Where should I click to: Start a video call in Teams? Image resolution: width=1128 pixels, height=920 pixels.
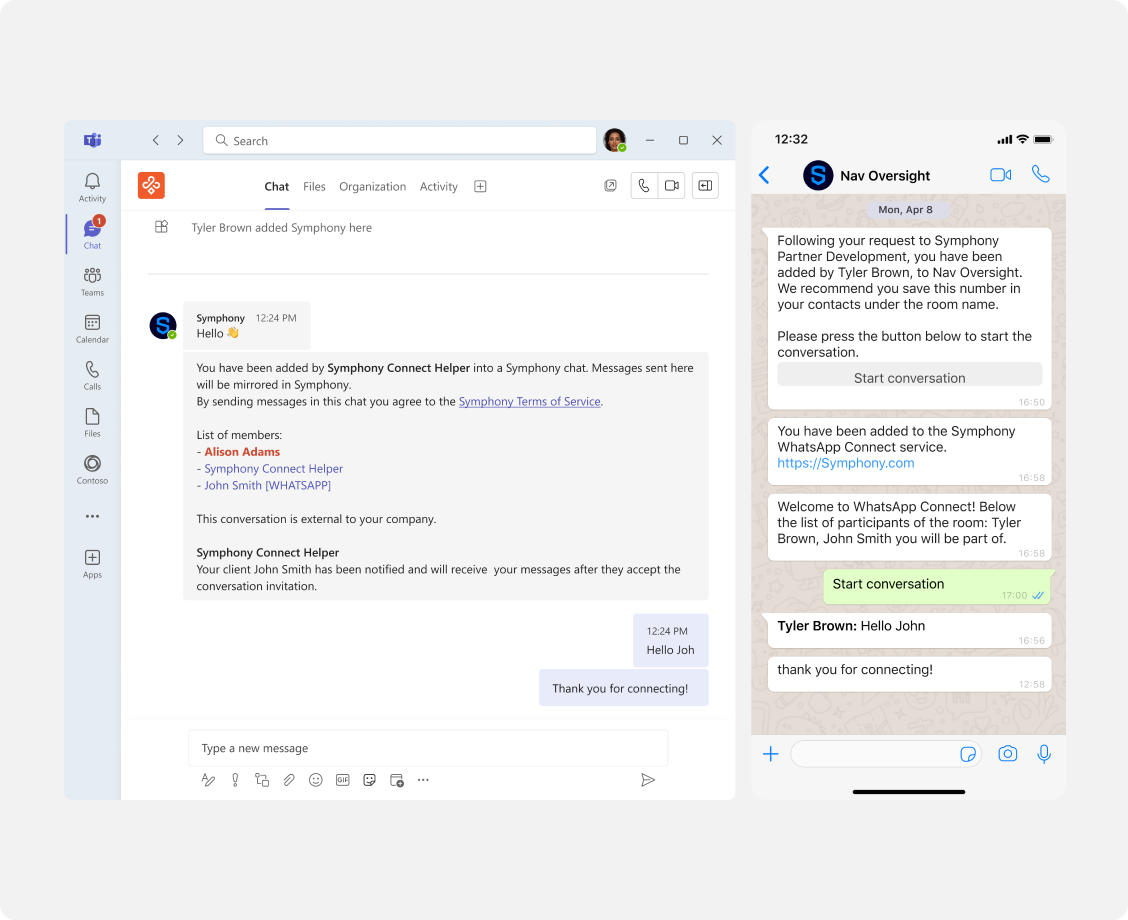click(671, 185)
